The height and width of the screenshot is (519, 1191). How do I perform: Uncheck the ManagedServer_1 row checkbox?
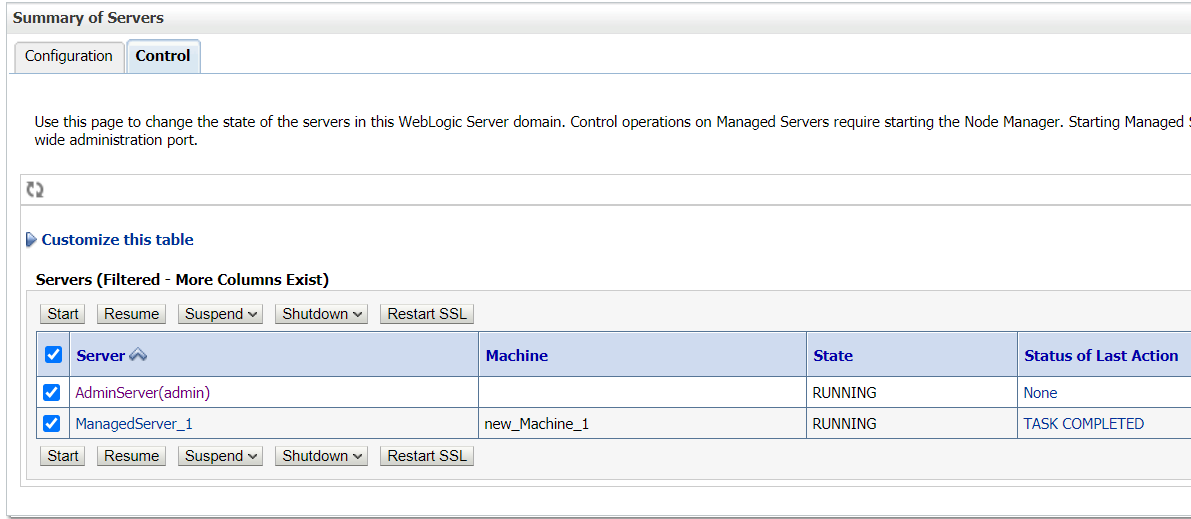tap(52, 423)
